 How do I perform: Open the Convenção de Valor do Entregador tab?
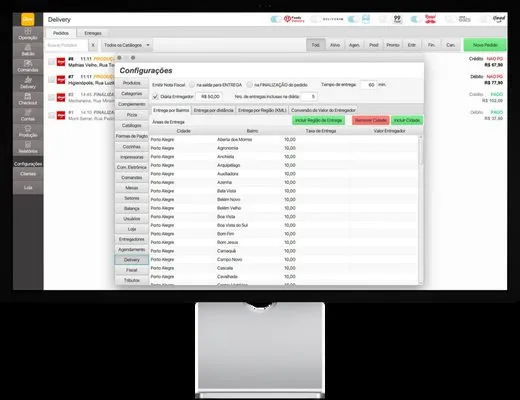[323, 110]
